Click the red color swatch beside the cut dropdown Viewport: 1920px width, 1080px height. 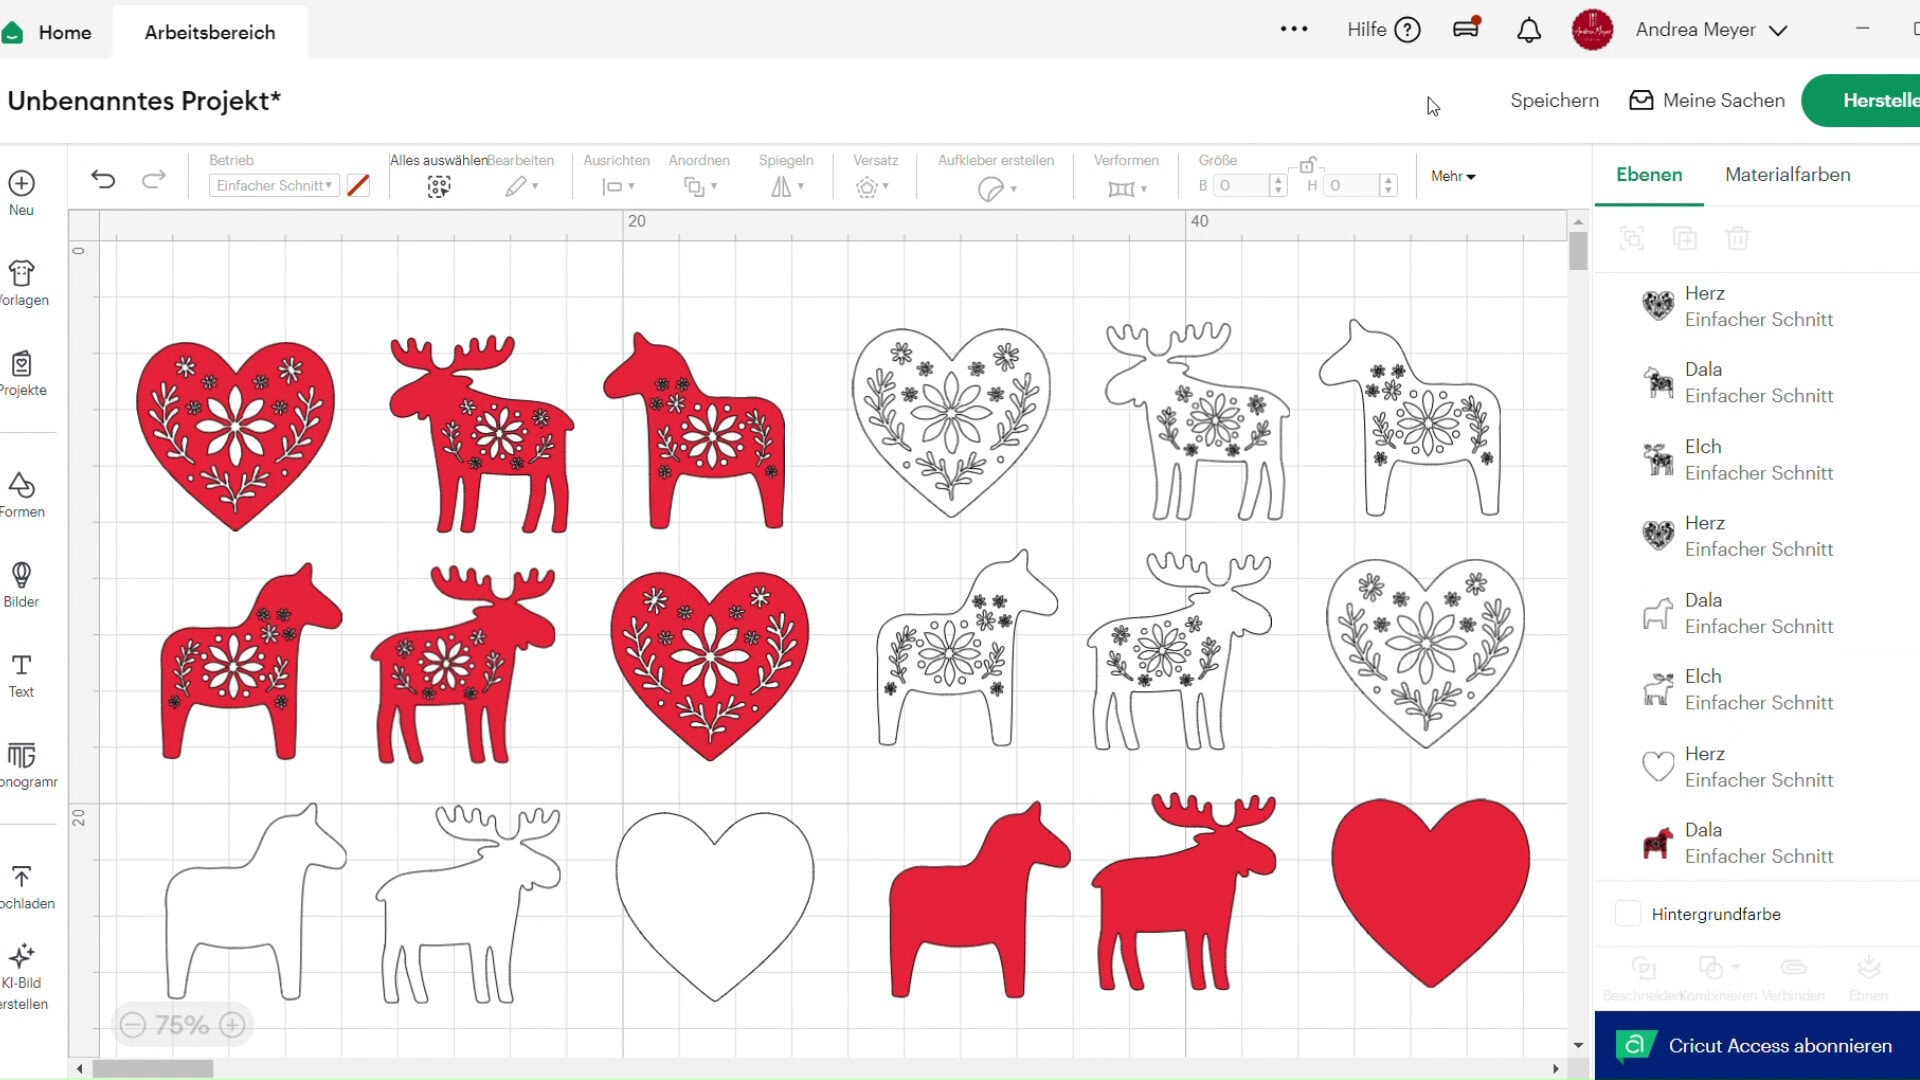click(x=358, y=185)
